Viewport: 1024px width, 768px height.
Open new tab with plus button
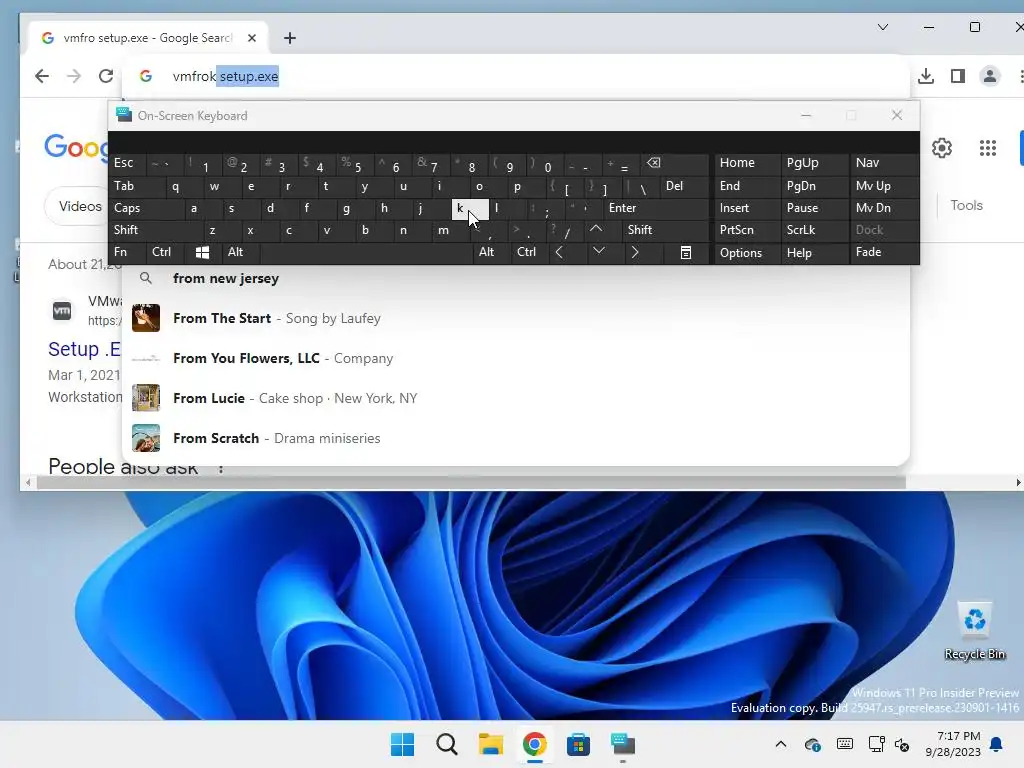[290, 39]
